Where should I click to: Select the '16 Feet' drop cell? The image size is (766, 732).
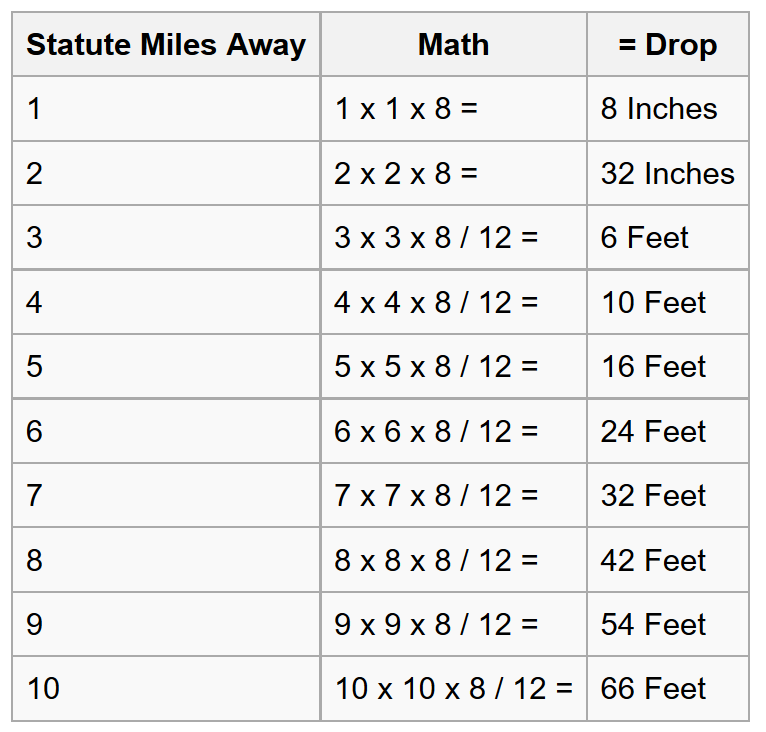coord(653,367)
